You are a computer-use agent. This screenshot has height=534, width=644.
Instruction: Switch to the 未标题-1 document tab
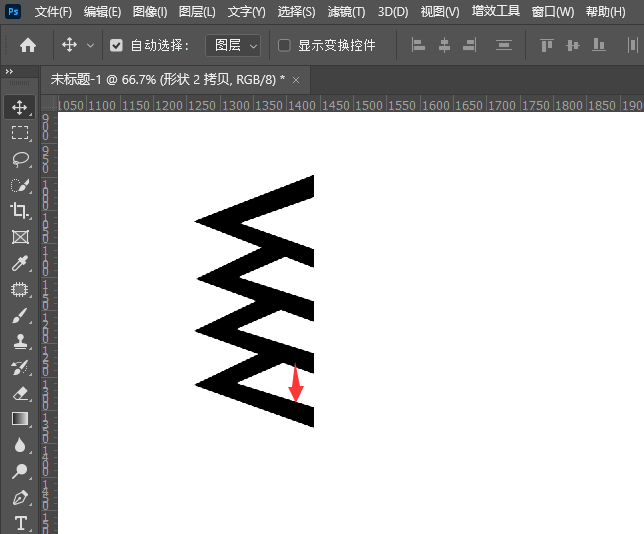(x=167, y=79)
